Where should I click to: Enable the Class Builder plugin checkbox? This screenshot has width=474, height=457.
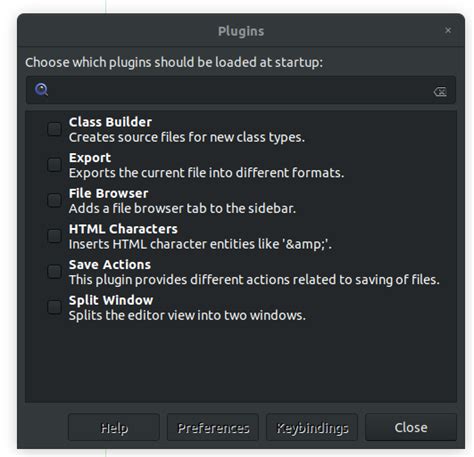pos(54,129)
